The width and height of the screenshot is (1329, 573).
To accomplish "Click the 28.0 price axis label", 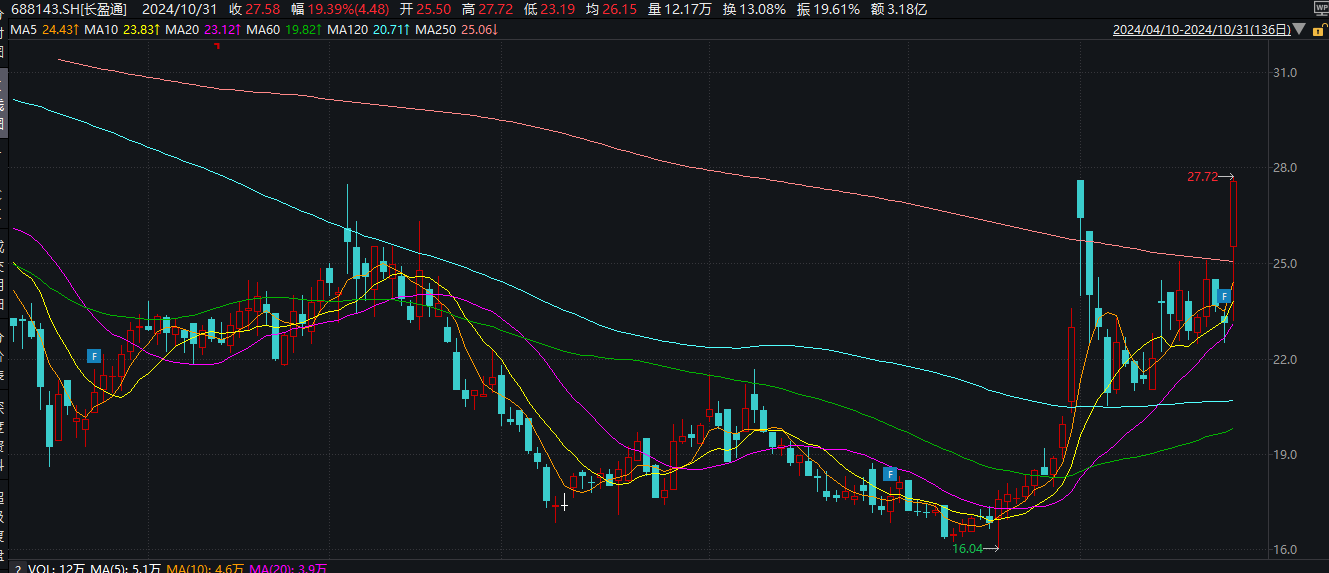I will coord(1285,167).
